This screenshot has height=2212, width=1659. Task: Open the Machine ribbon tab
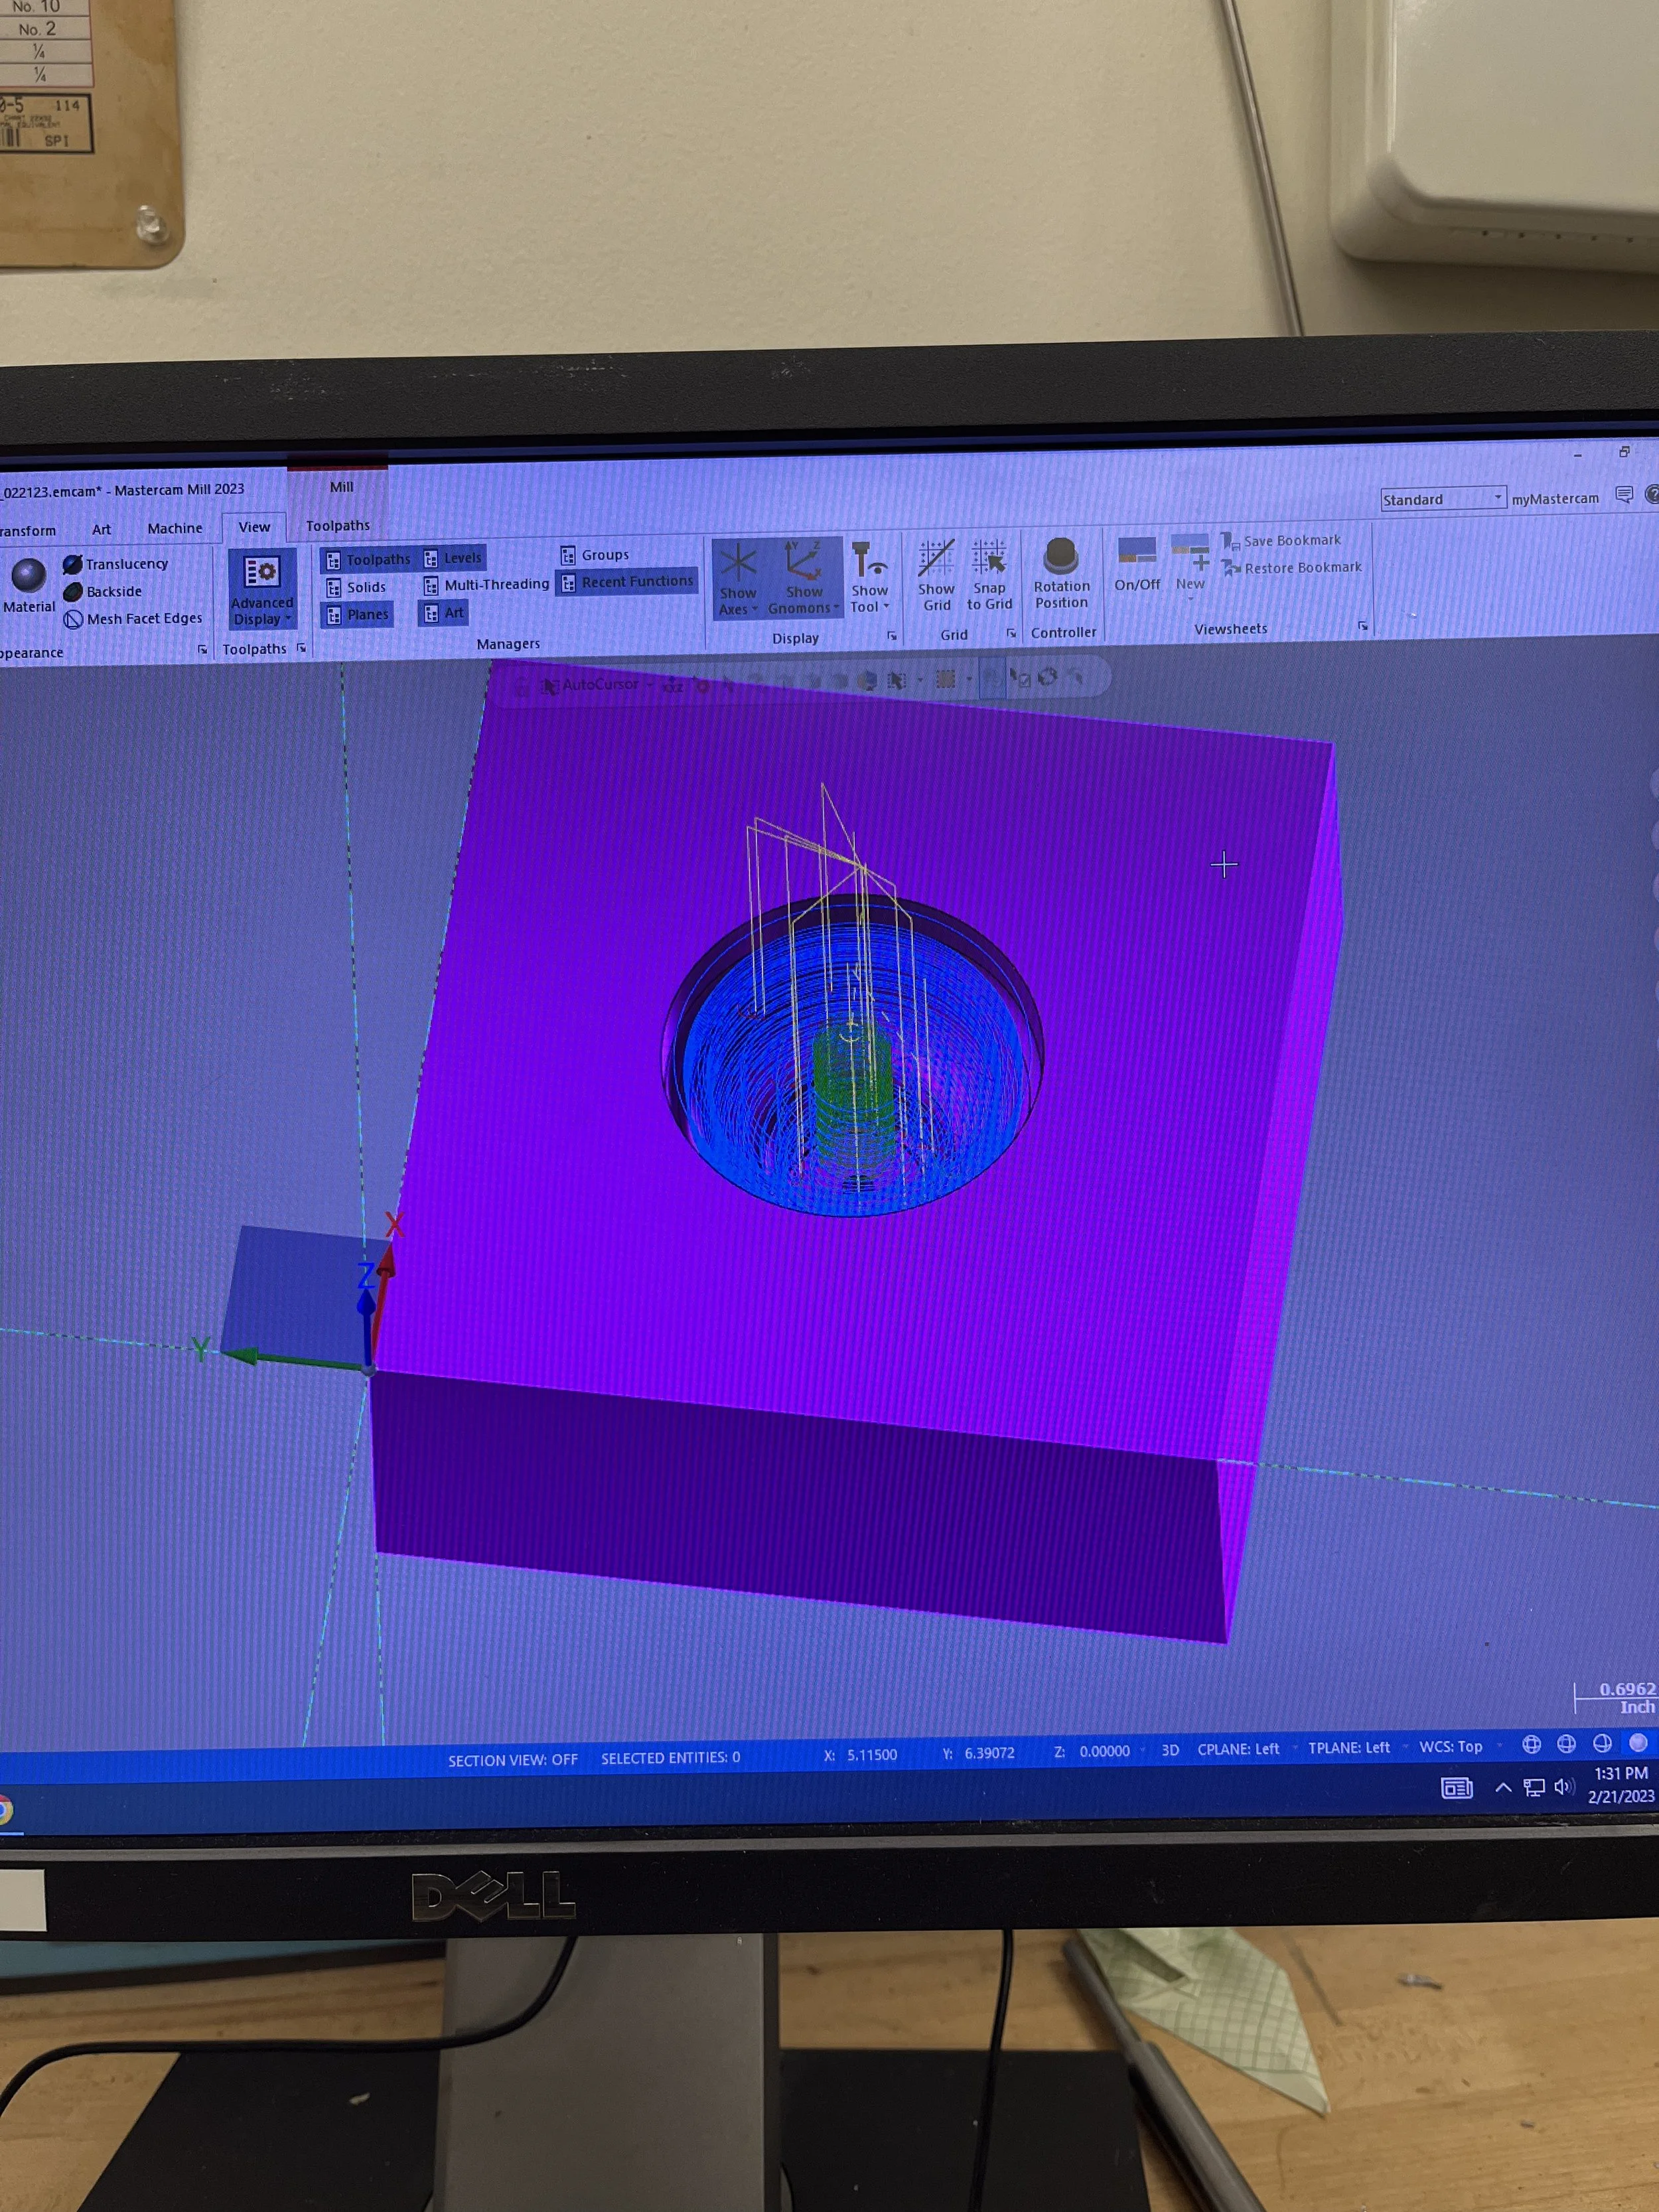tap(175, 528)
